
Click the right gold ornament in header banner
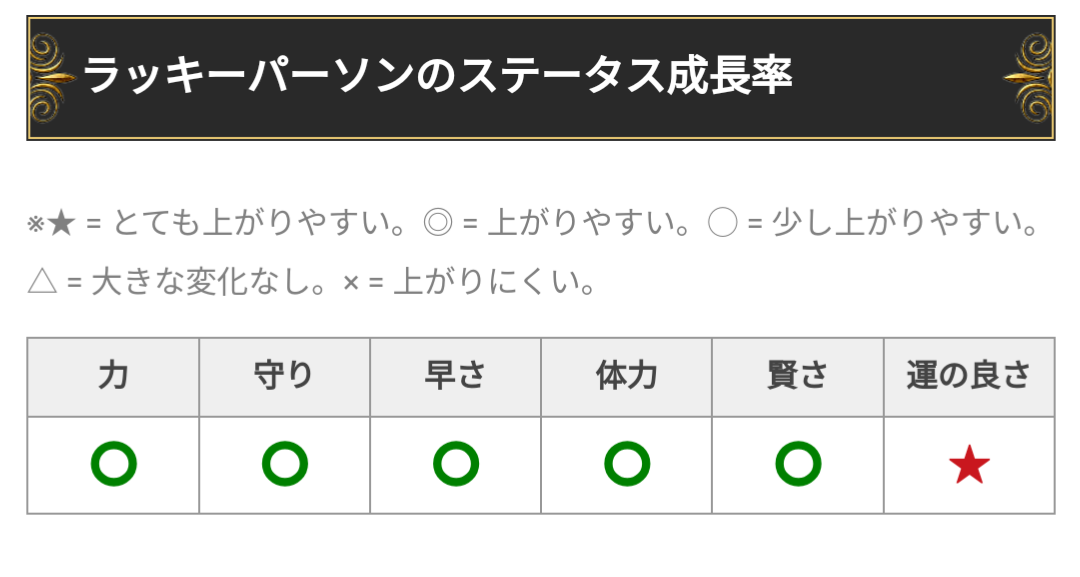[x=1028, y=78]
